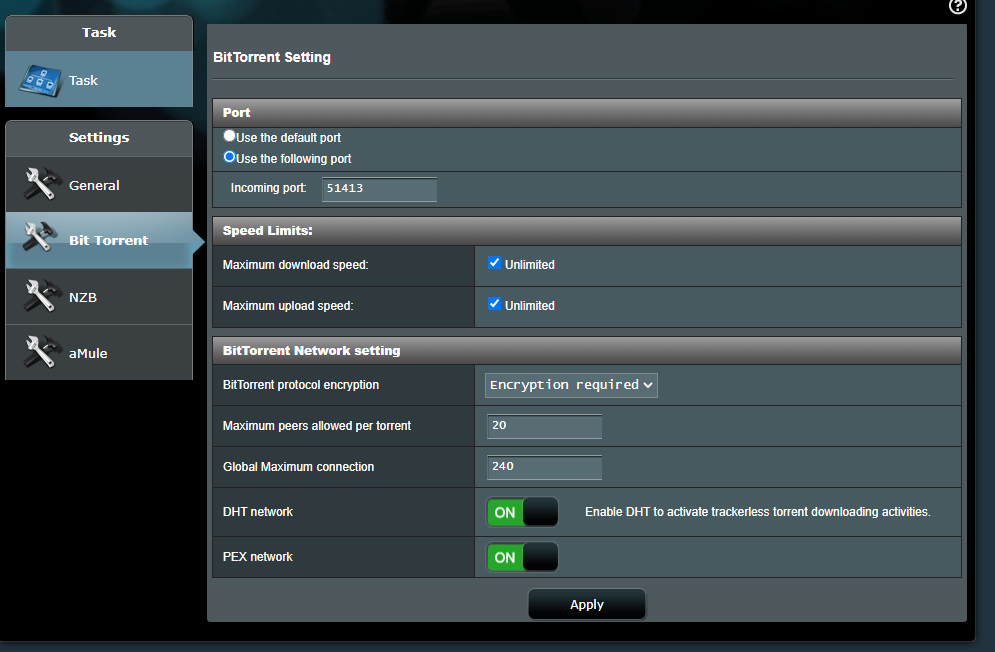Click the BitTorrent Setting page title
995x652 pixels.
pyautogui.click(x=272, y=57)
